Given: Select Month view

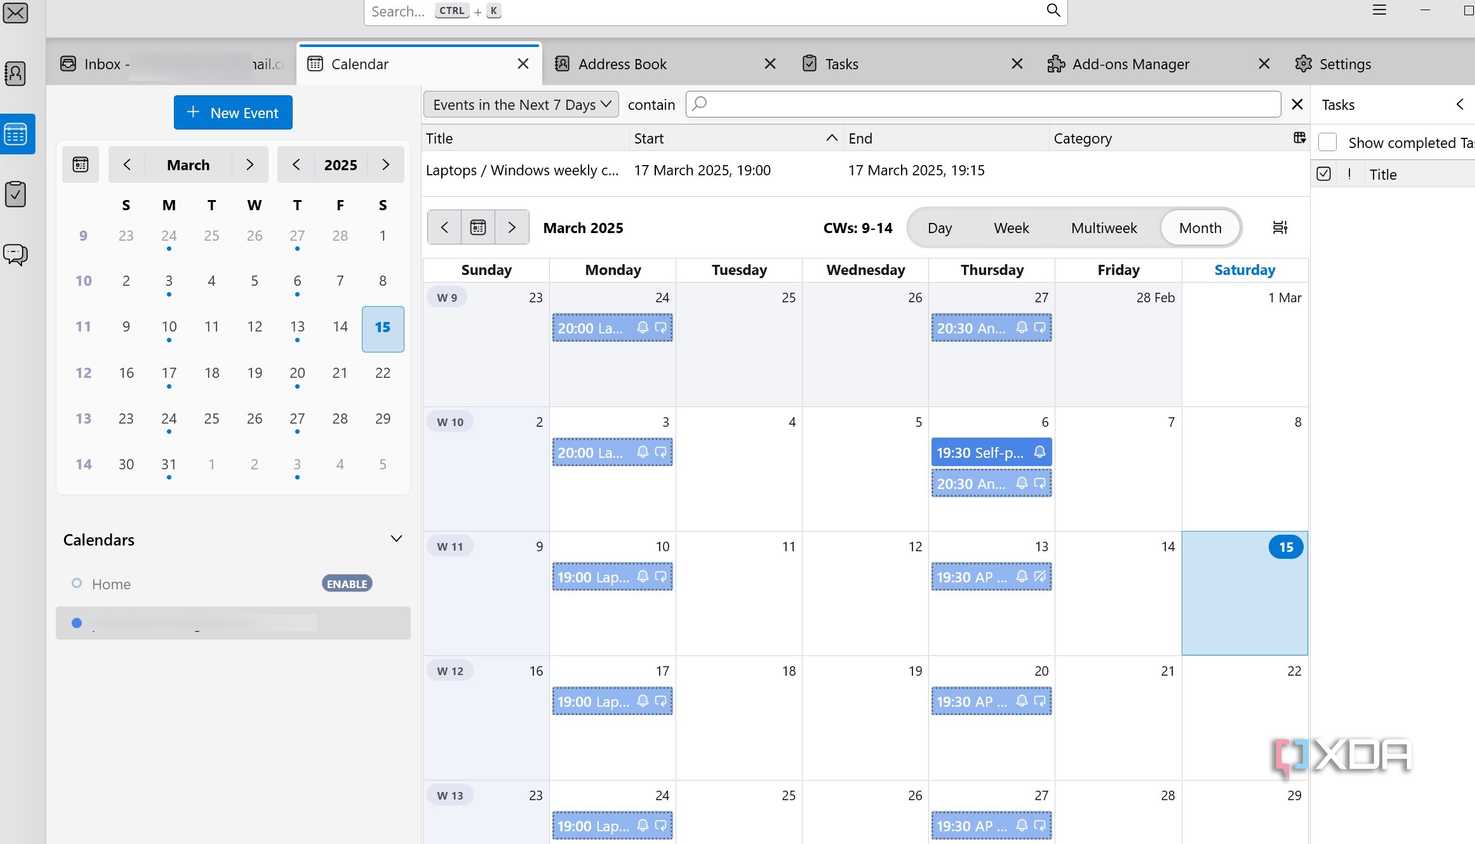Looking at the screenshot, I should click(1200, 228).
